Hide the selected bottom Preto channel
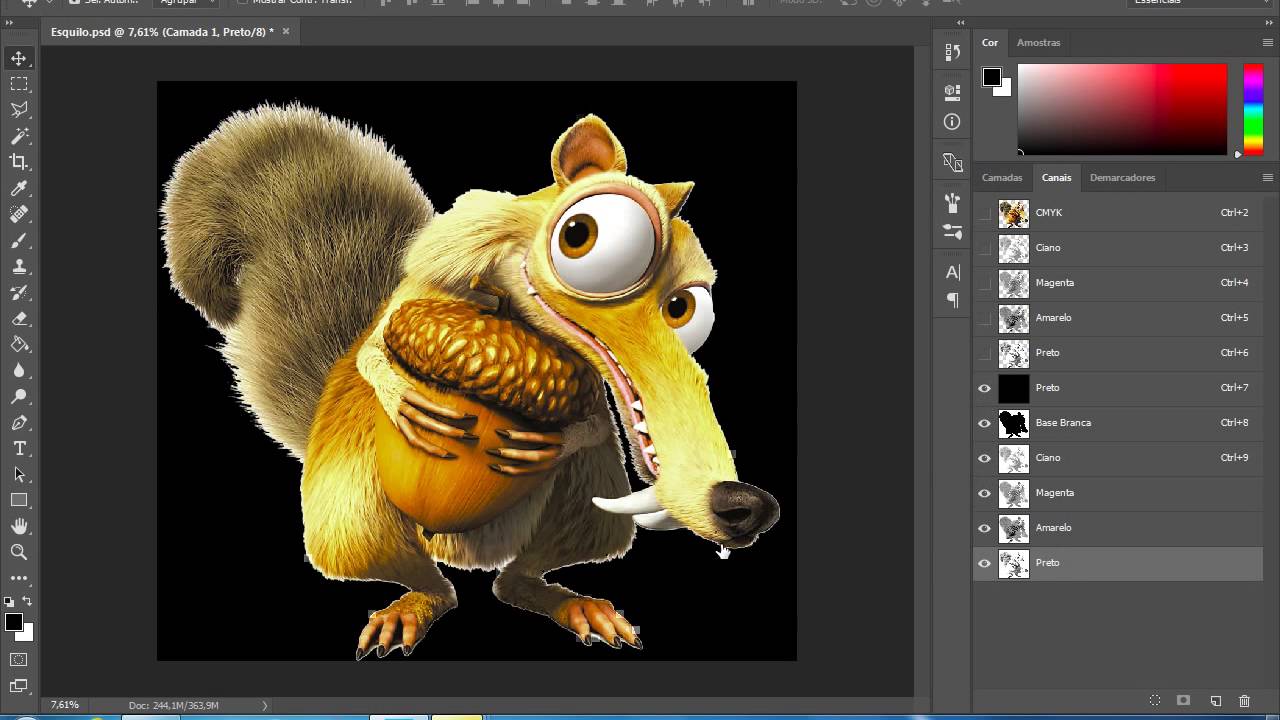This screenshot has height=720, width=1280. (985, 563)
